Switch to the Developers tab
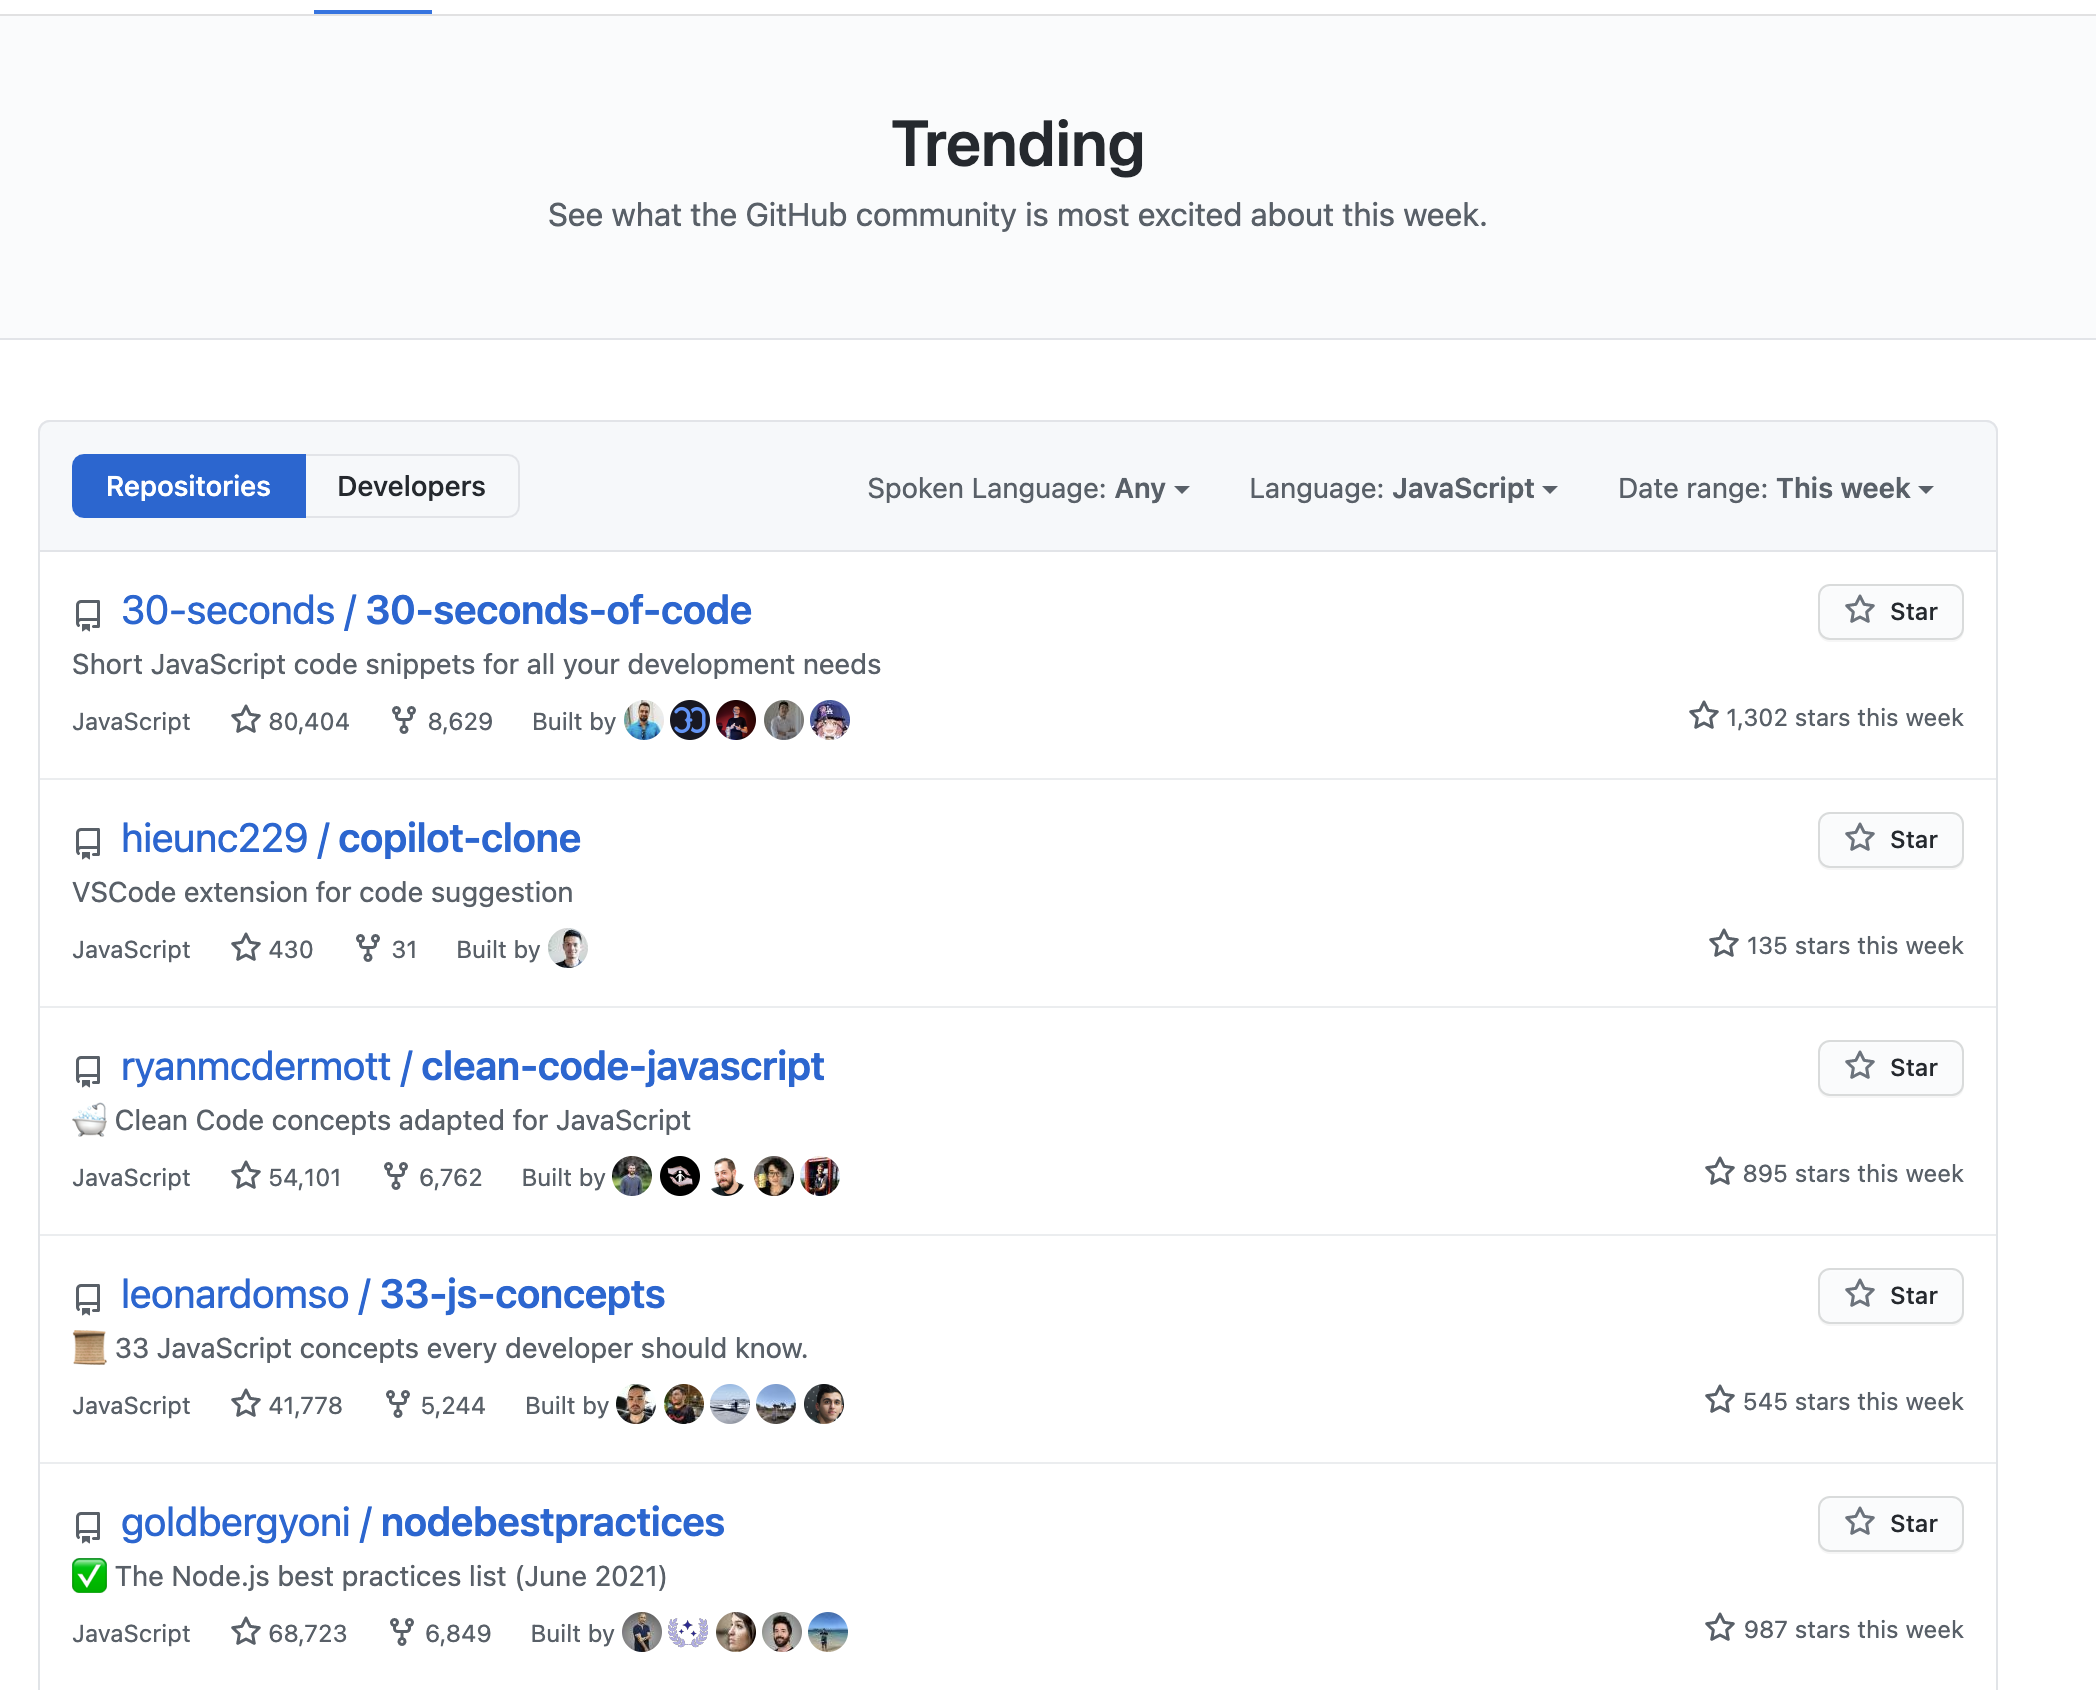This screenshot has height=1690, width=2096. (x=411, y=486)
